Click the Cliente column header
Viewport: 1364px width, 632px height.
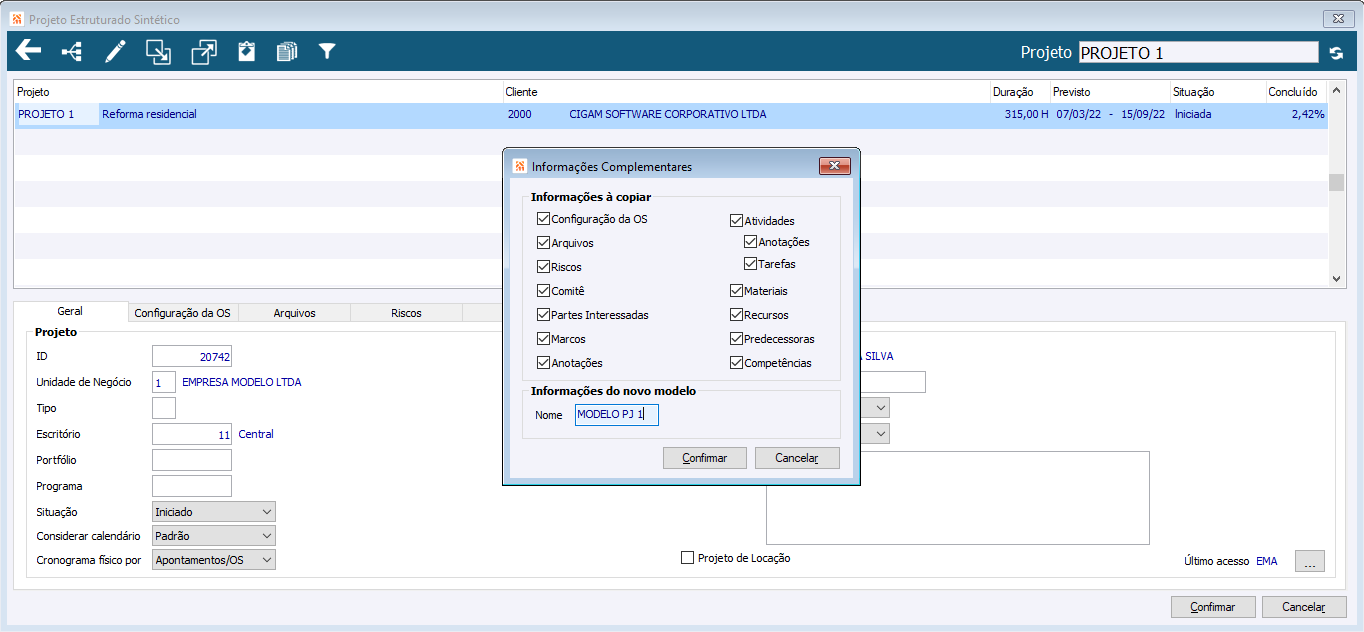click(746, 92)
